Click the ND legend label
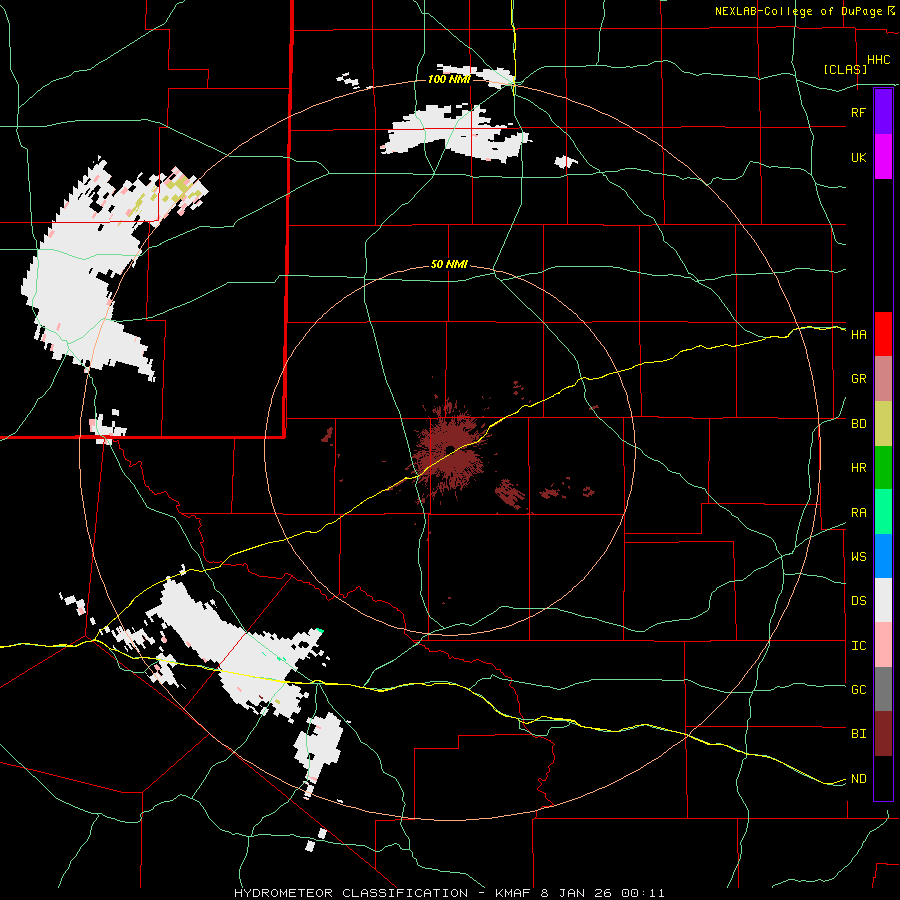900x900 pixels. tap(859, 779)
